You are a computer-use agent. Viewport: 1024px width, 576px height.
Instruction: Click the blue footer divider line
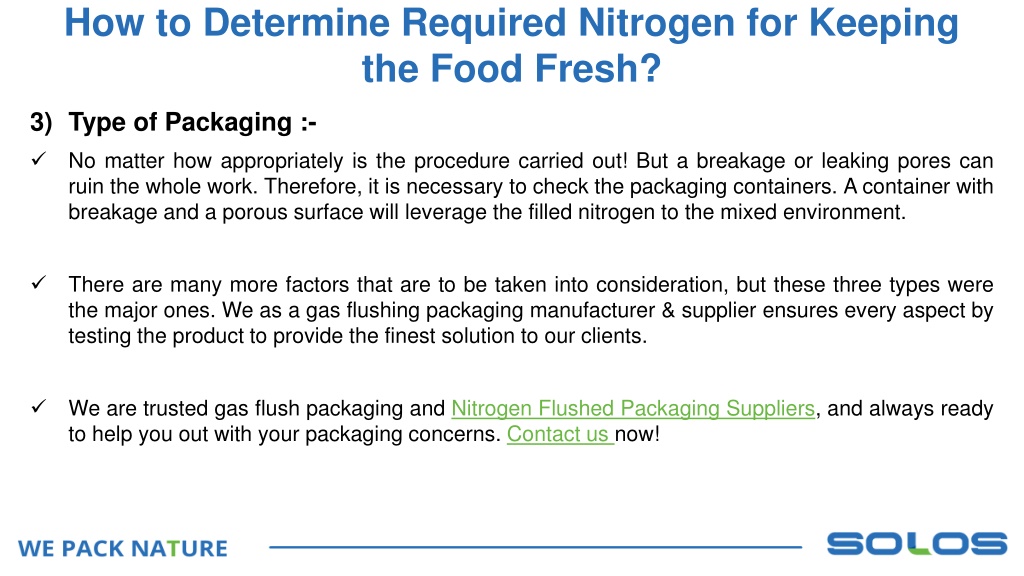[536, 547]
